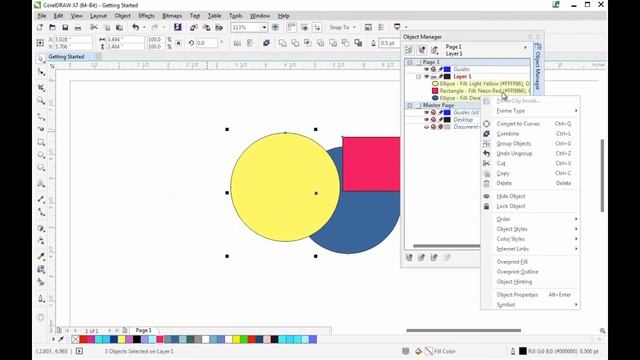Choose Object Properties in context menu
The image size is (640, 360).
click(530, 295)
